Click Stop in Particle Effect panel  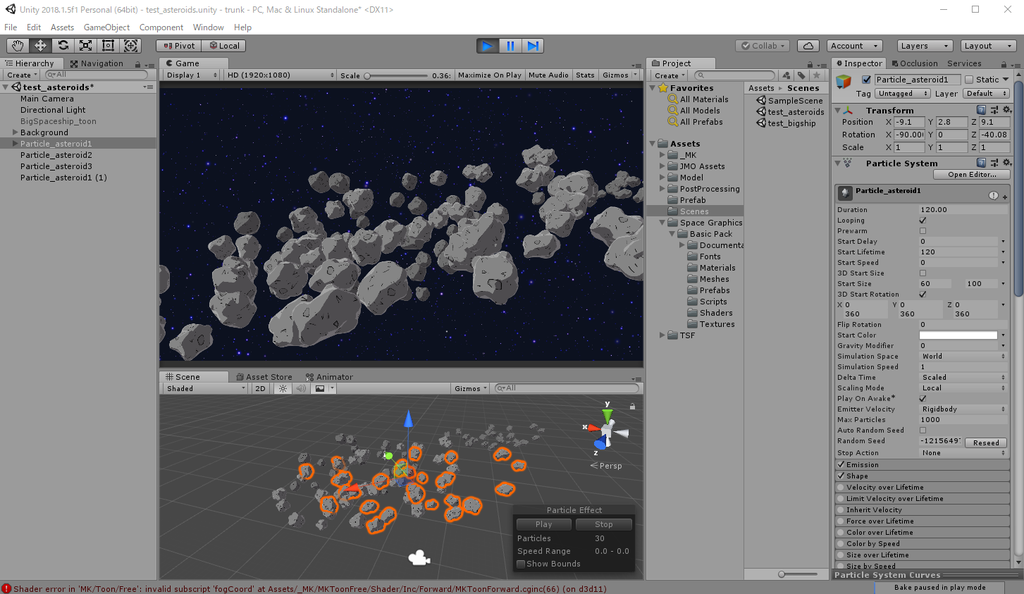[x=603, y=524]
